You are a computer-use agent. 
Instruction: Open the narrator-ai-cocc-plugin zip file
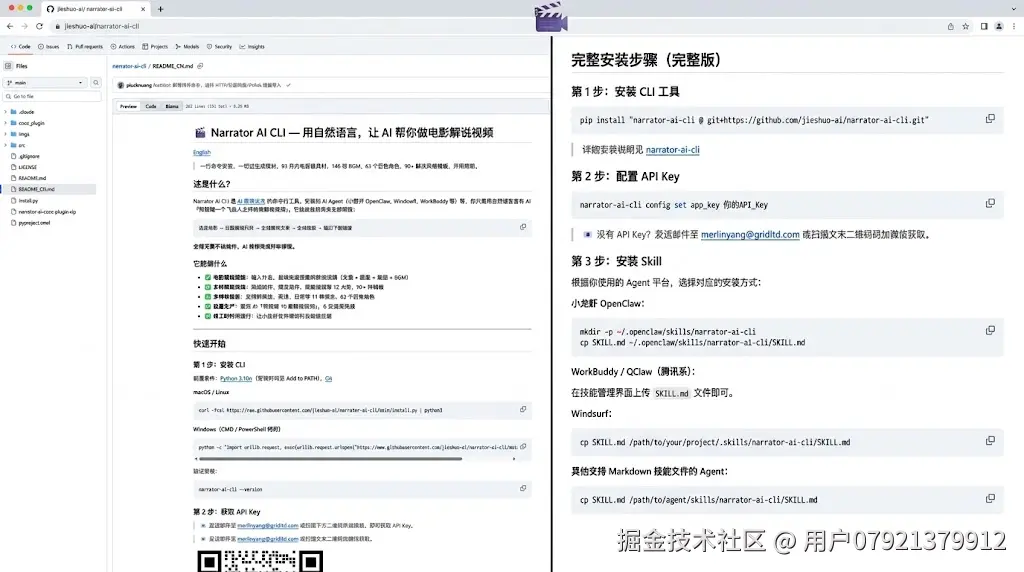point(47,212)
